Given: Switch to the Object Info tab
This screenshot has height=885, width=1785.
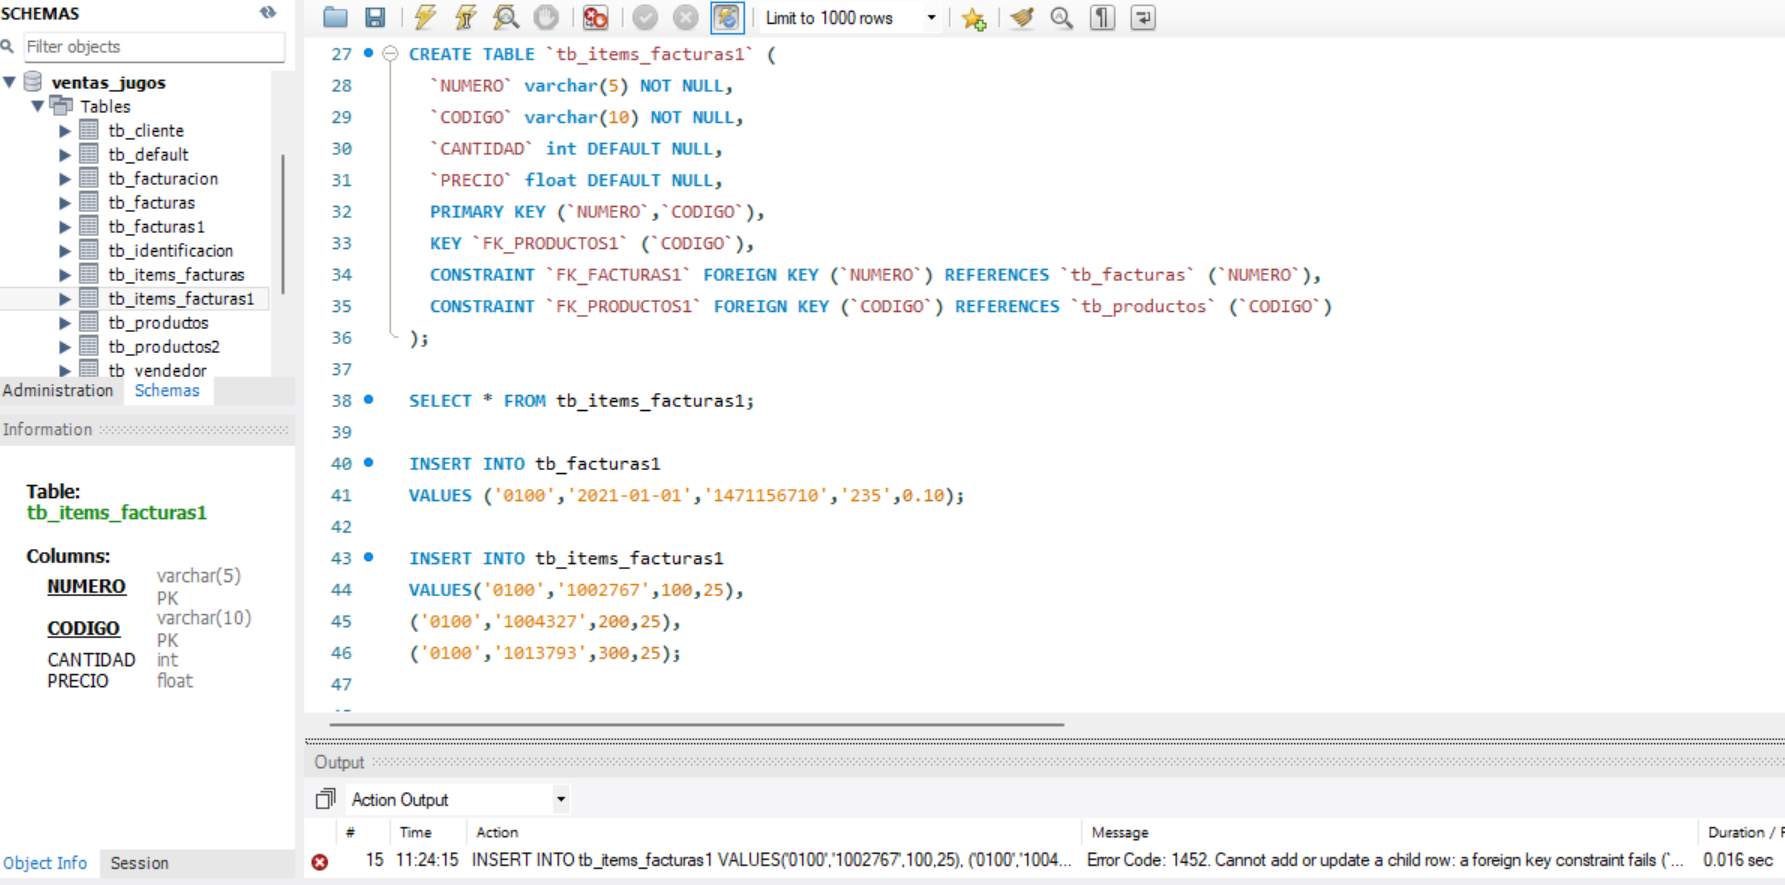Looking at the screenshot, I should coord(45,863).
